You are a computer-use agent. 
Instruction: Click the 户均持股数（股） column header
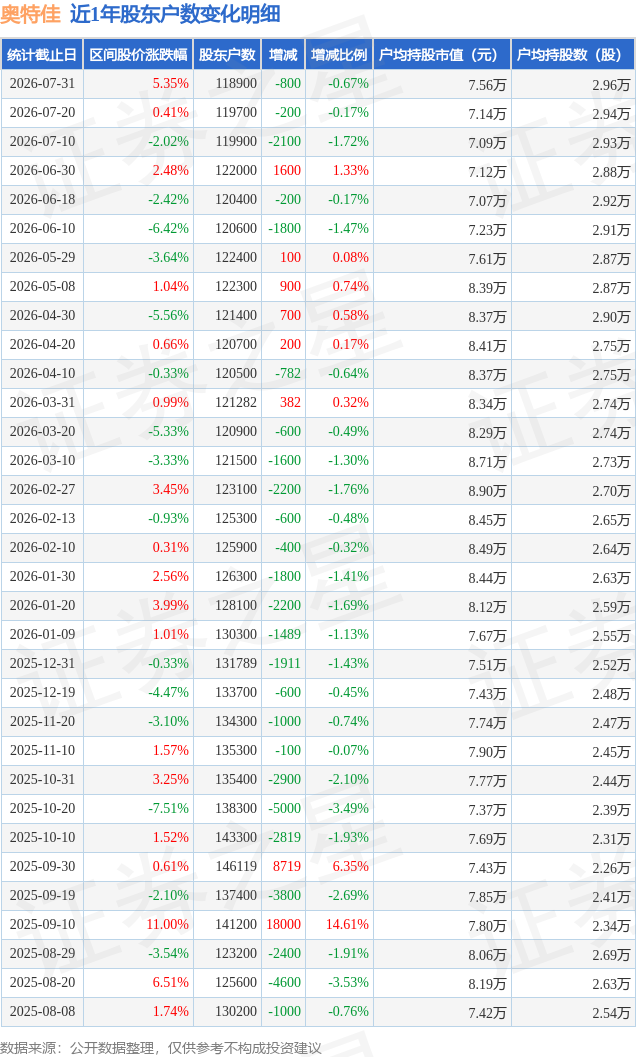[573, 55]
